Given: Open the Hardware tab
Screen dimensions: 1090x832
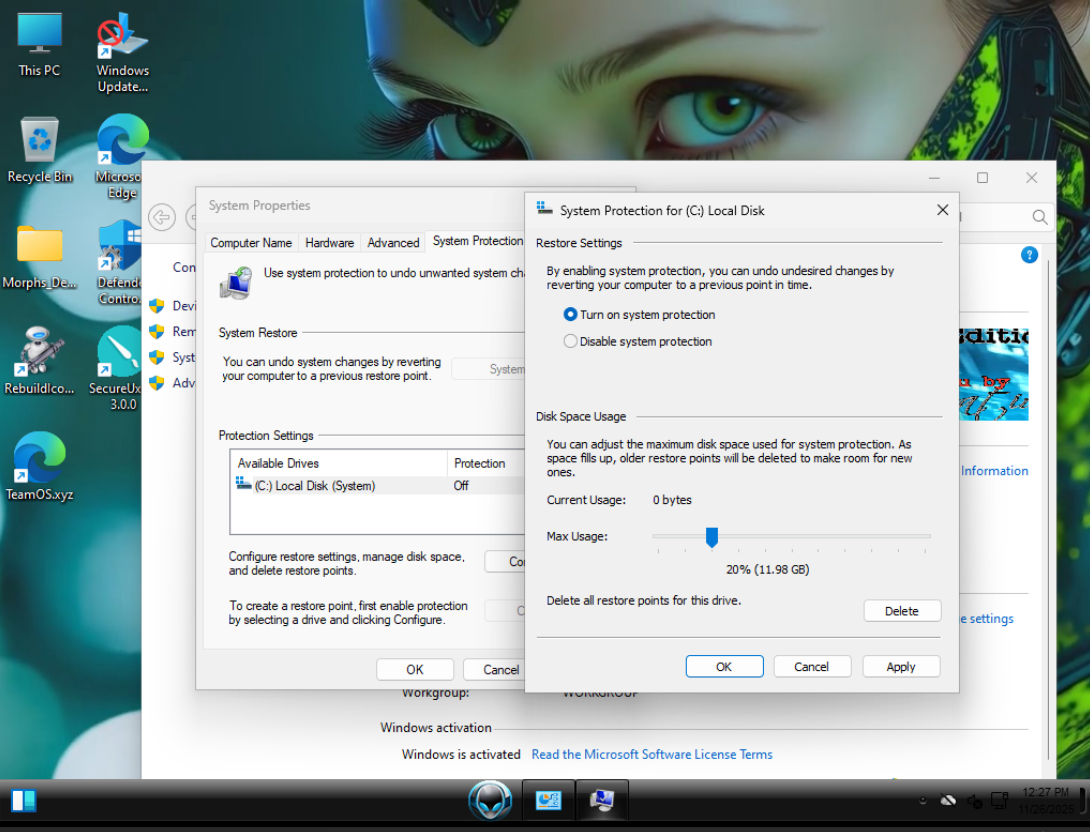Looking at the screenshot, I should pos(329,242).
